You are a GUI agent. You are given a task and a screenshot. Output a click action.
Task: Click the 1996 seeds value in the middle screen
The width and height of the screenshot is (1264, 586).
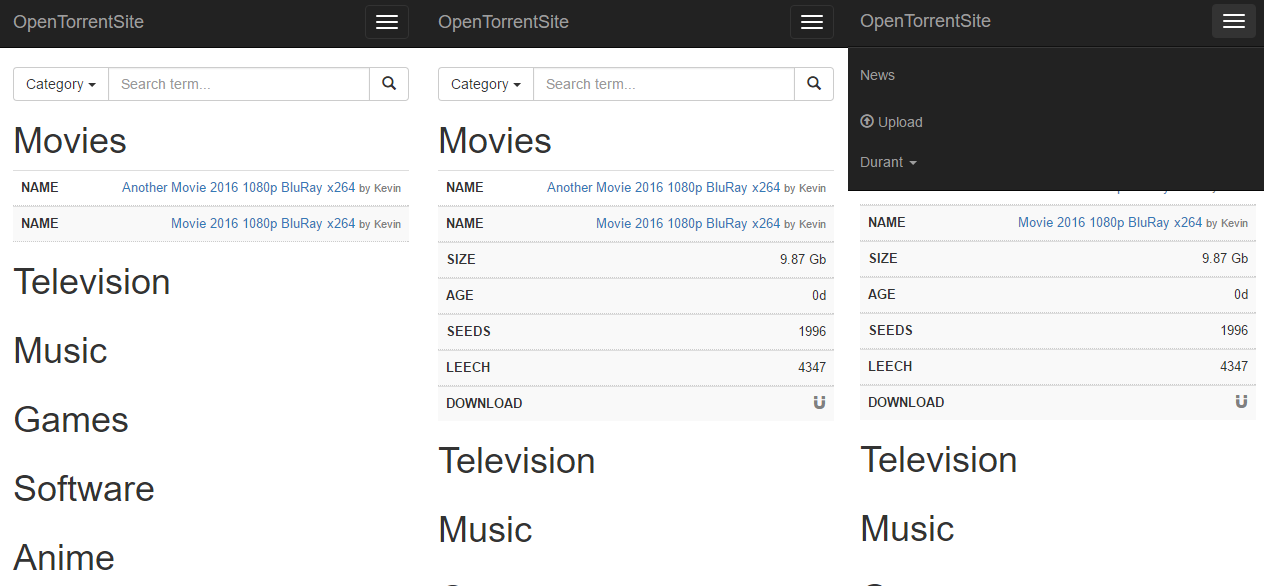812,331
